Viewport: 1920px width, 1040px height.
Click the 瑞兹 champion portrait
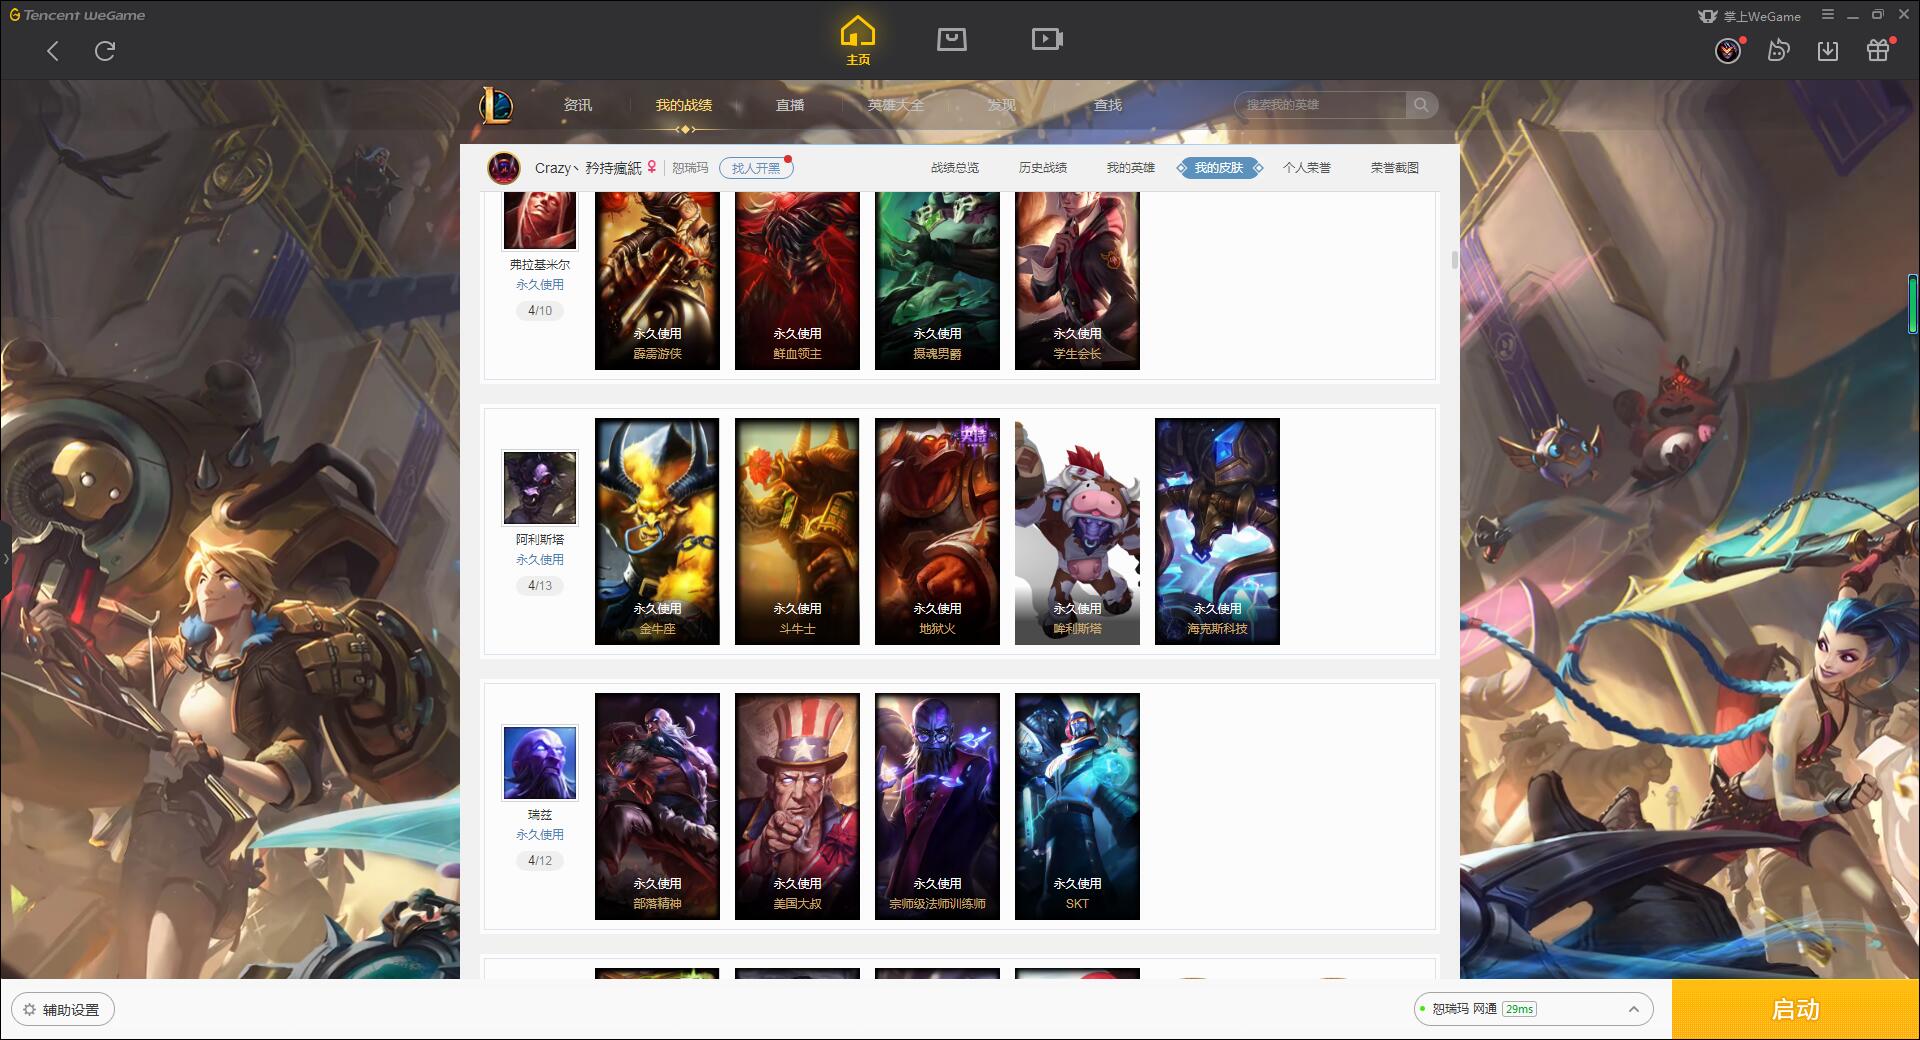click(x=540, y=763)
